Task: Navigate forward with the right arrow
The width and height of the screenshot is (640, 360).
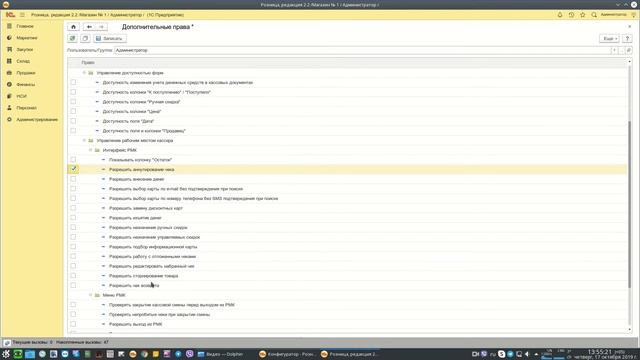Action: coord(102,27)
